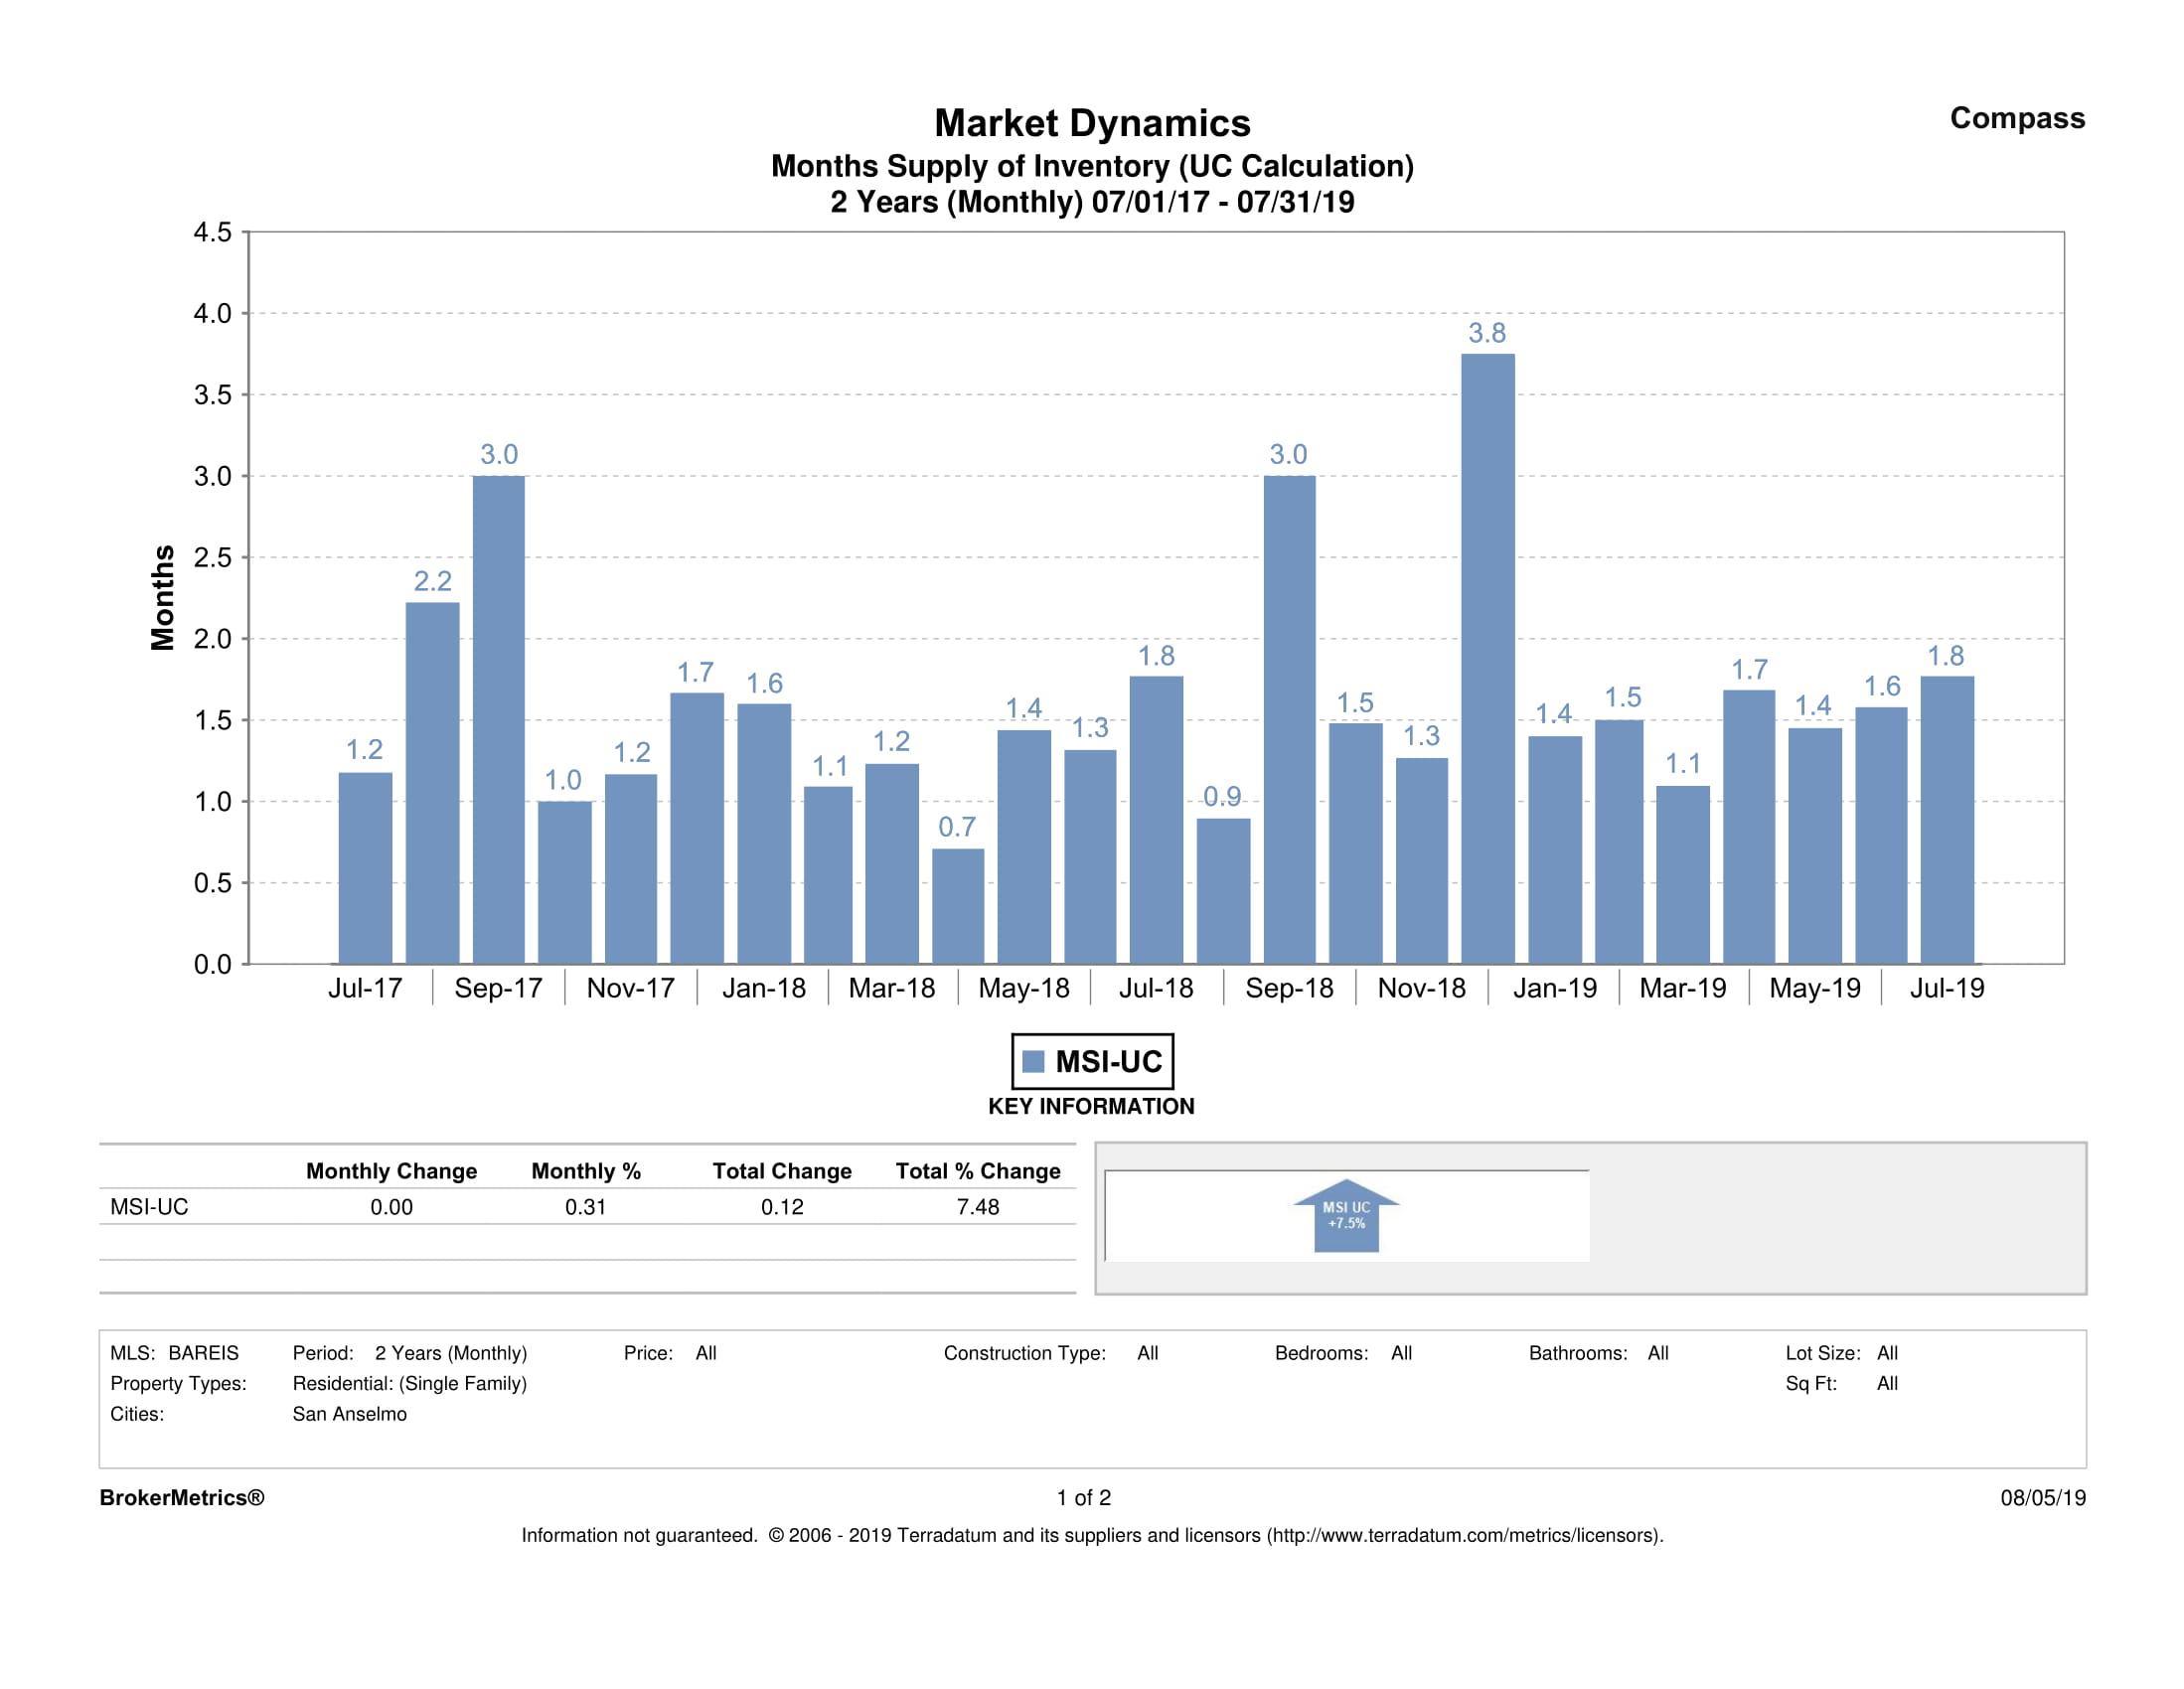Image resolution: width=2184 pixels, height=1689 pixels.
Task: Click the Jan-19 x-axis label
Action: click(x=1554, y=988)
